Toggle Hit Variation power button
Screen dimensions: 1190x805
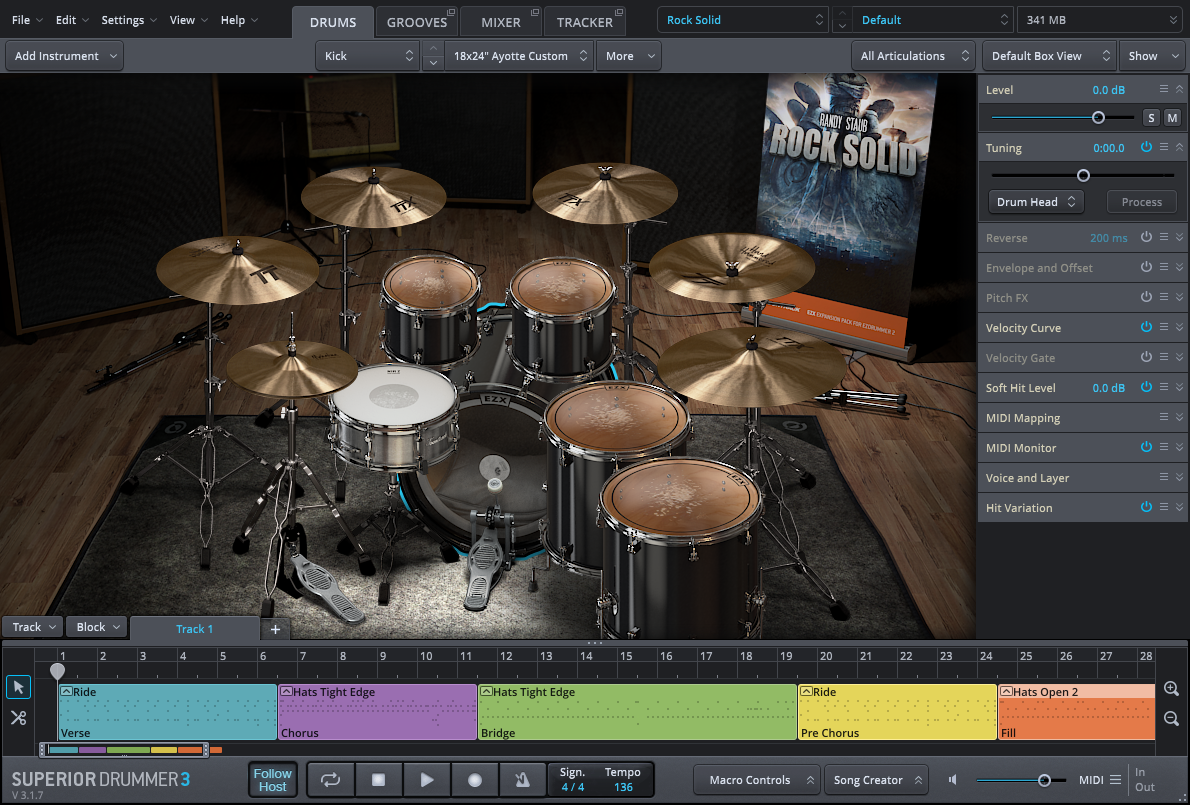pos(1146,507)
